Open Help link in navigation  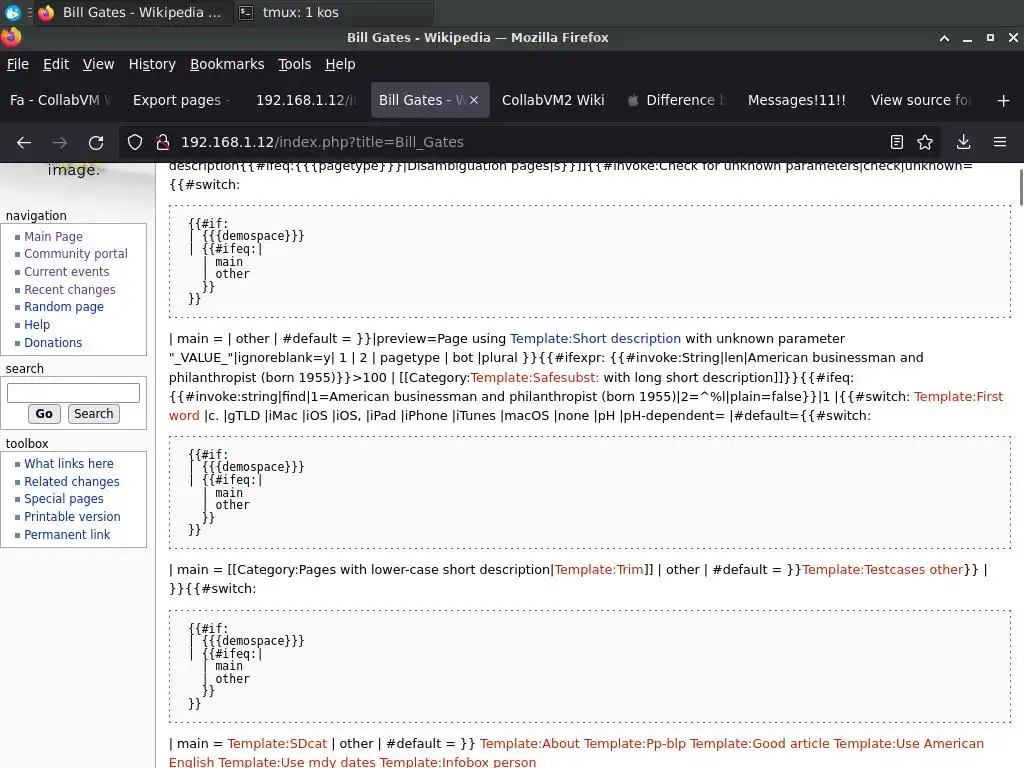click(x=37, y=325)
